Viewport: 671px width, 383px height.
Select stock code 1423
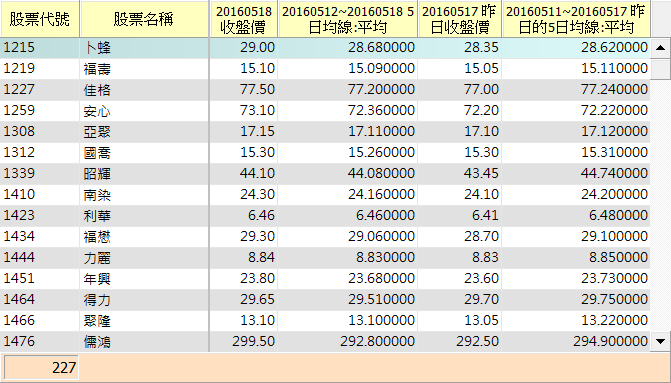tap(19, 215)
